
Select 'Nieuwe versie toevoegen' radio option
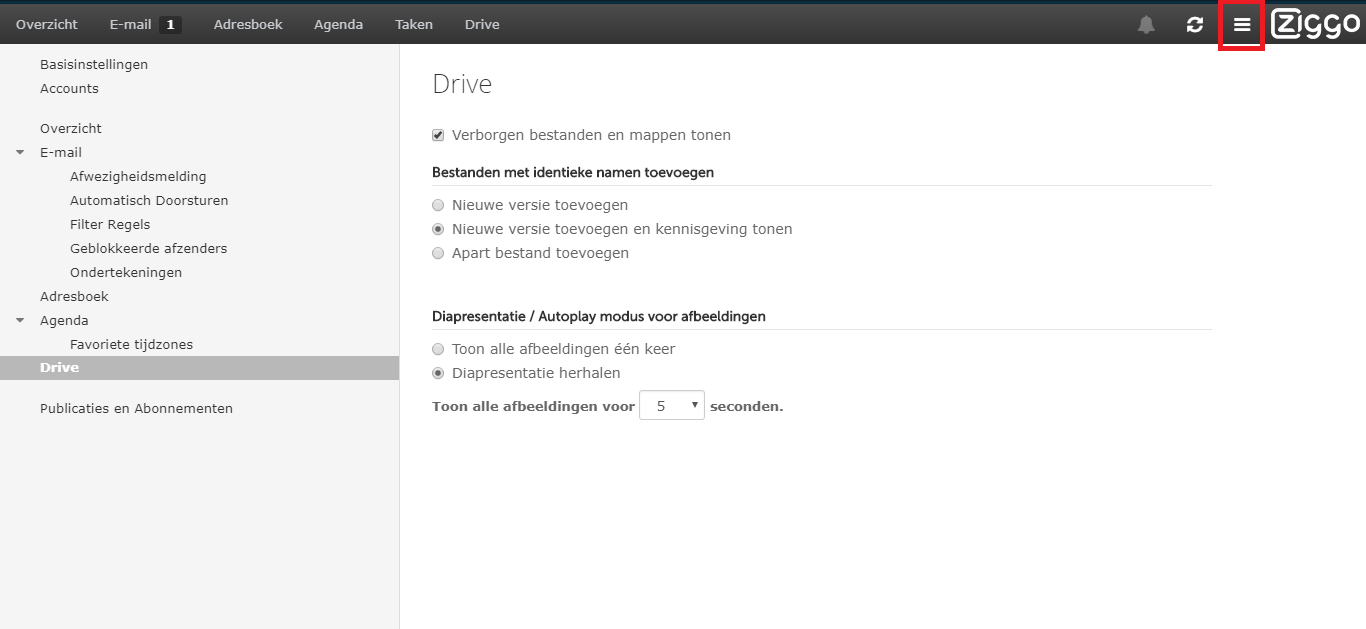coord(438,205)
